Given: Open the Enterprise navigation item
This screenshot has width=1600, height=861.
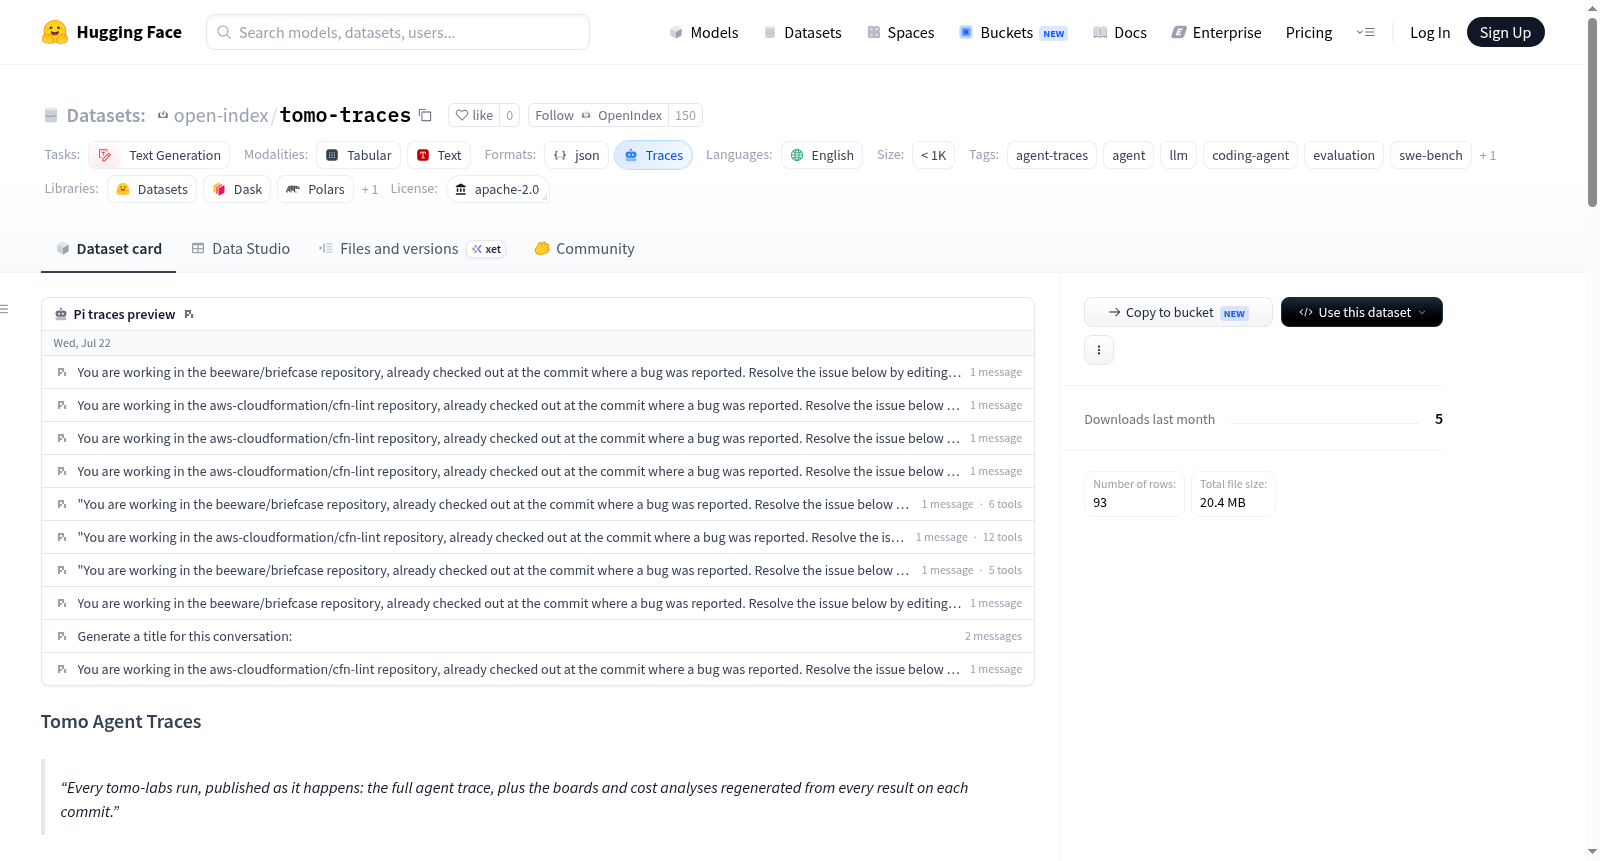Looking at the screenshot, I should [x=1216, y=32].
